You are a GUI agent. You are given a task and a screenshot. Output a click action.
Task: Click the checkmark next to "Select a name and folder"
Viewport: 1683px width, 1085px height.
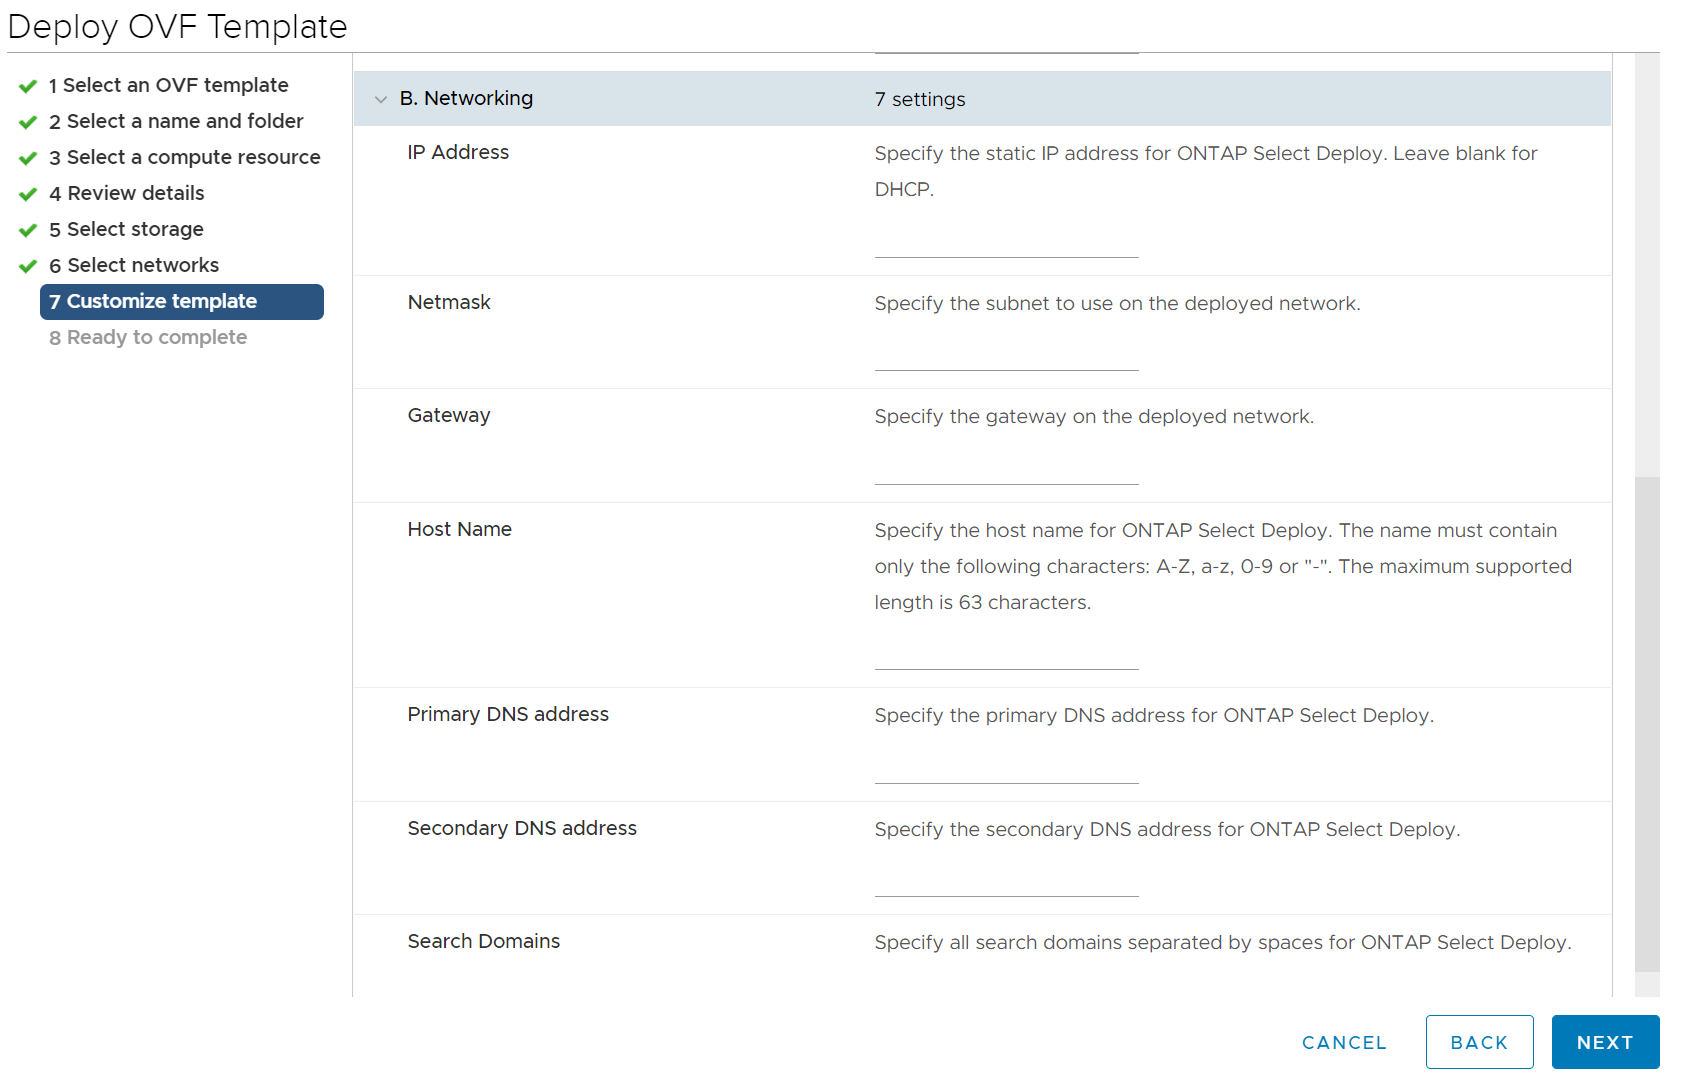pyautogui.click(x=28, y=121)
